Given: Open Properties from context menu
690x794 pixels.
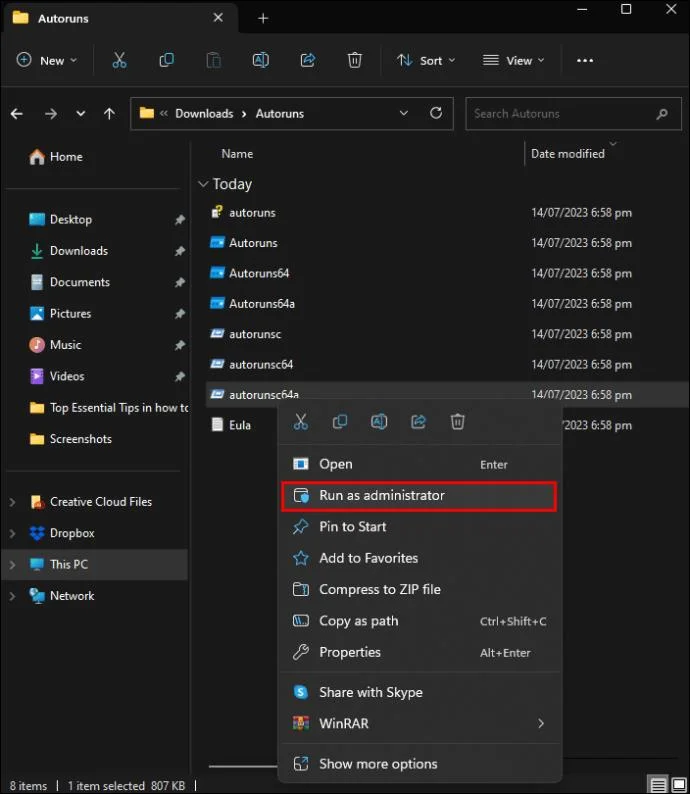Looking at the screenshot, I should pyautogui.click(x=420, y=652).
